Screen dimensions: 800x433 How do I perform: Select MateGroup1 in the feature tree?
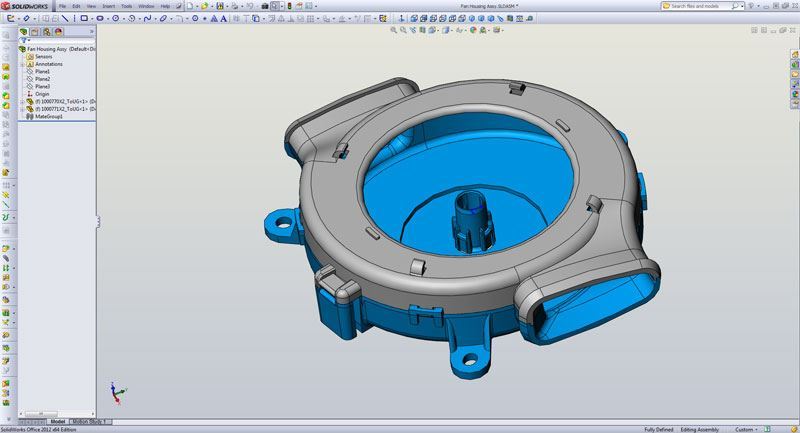[x=49, y=117]
